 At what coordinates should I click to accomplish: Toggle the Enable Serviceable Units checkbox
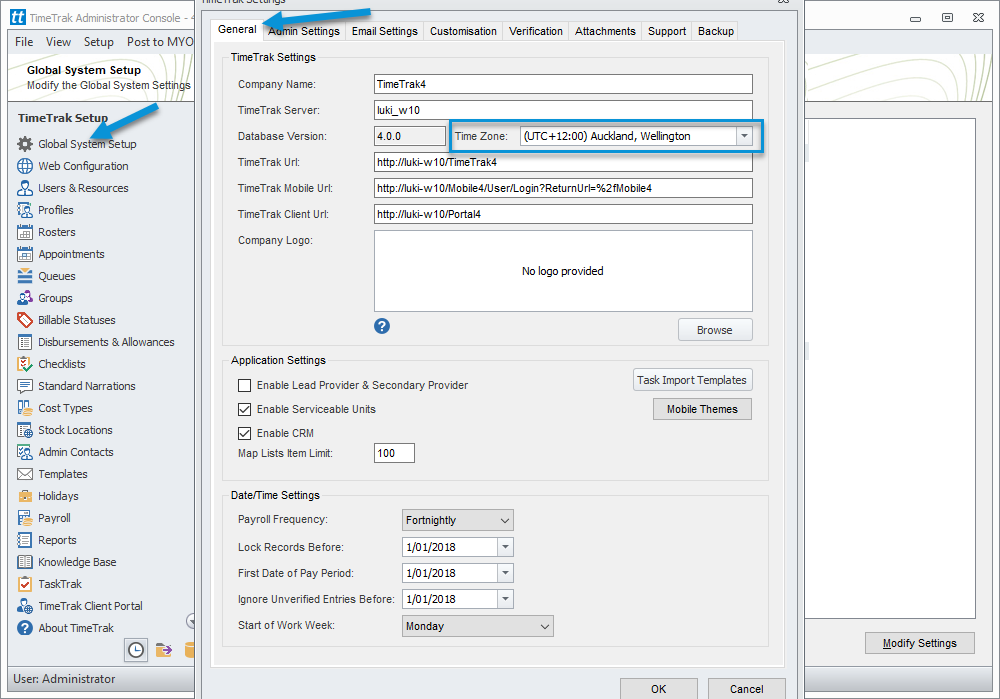[x=244, y=409]
